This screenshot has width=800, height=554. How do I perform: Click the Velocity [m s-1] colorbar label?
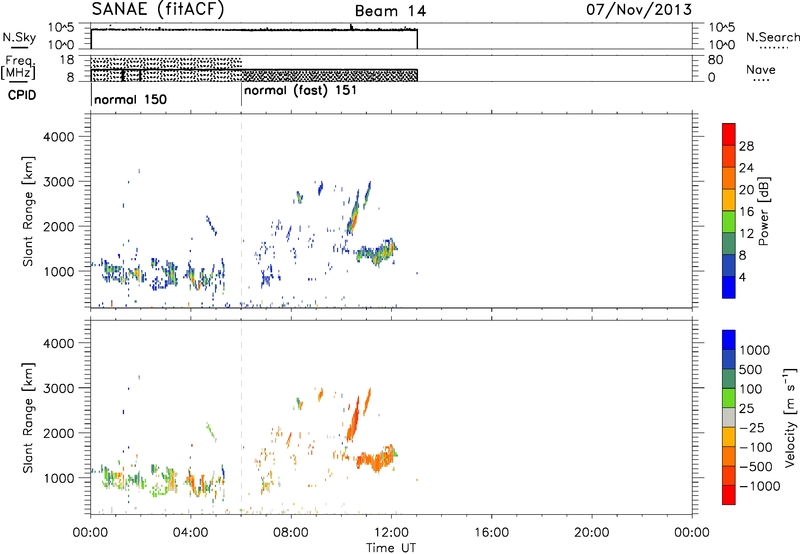(x=790, y=417)
